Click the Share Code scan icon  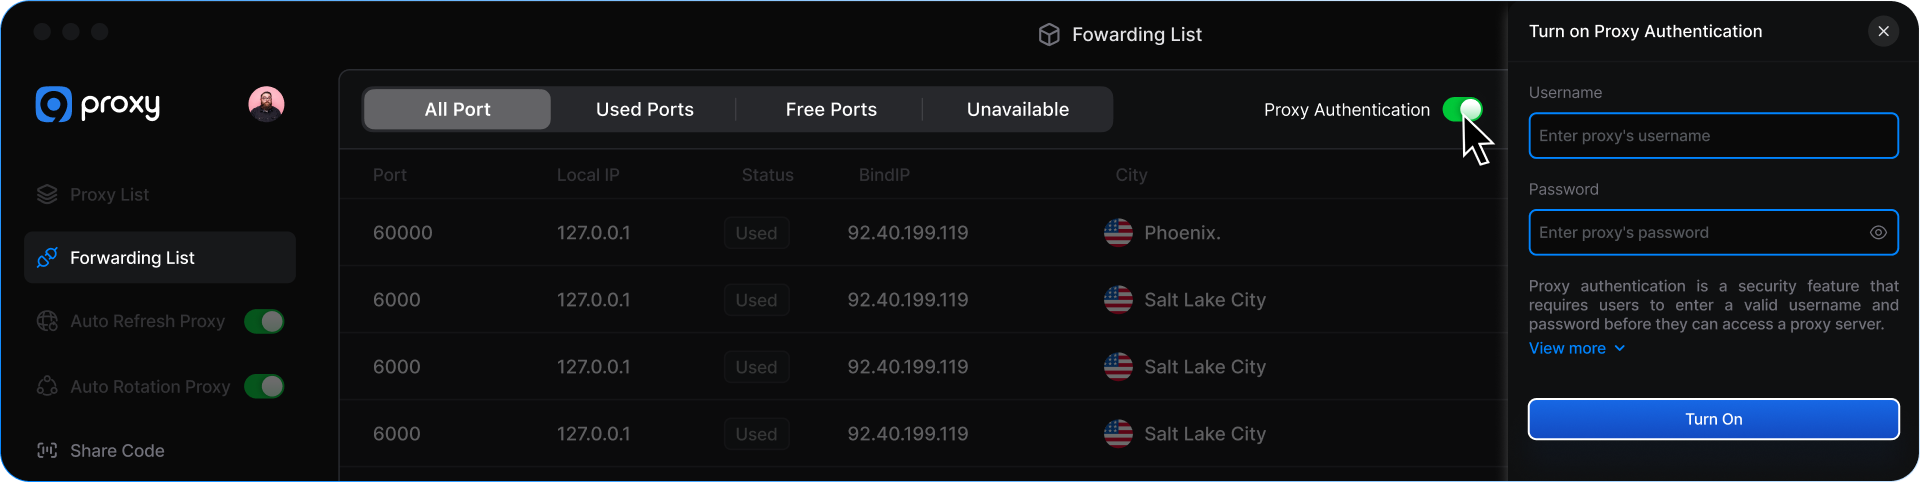[x=47, y=450]
